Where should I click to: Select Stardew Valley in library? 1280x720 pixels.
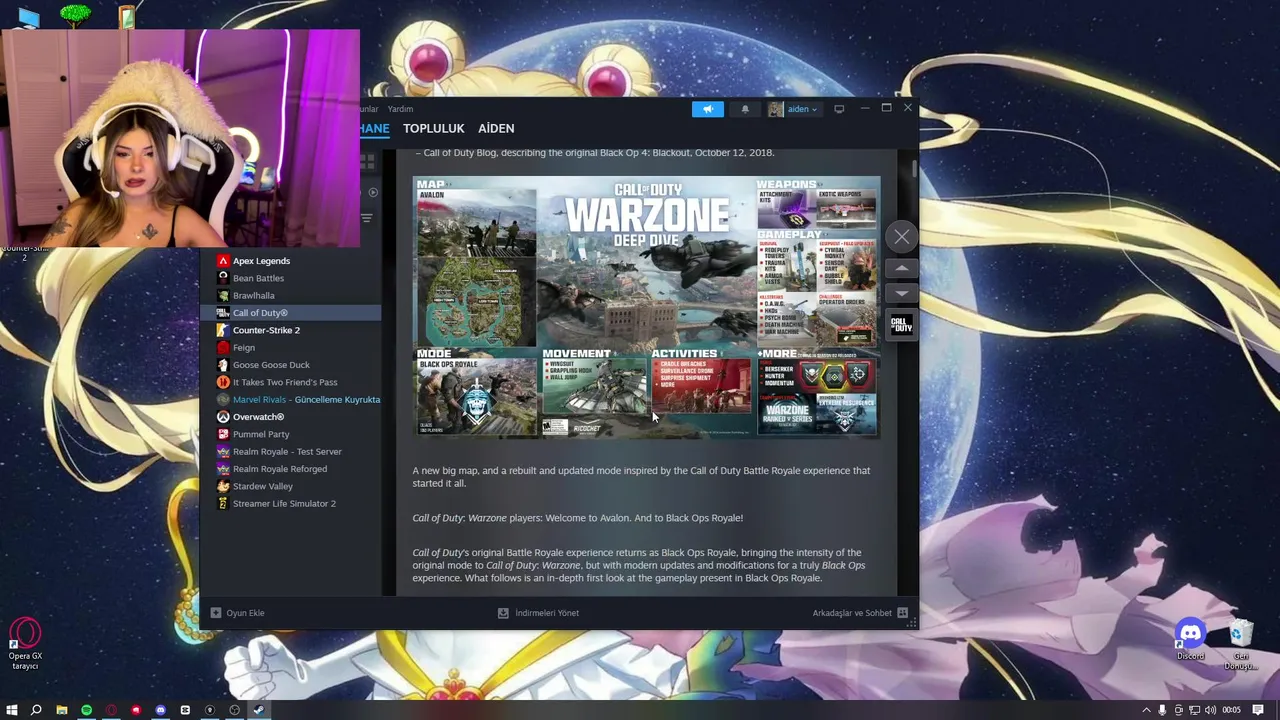[x=290, y=486]
